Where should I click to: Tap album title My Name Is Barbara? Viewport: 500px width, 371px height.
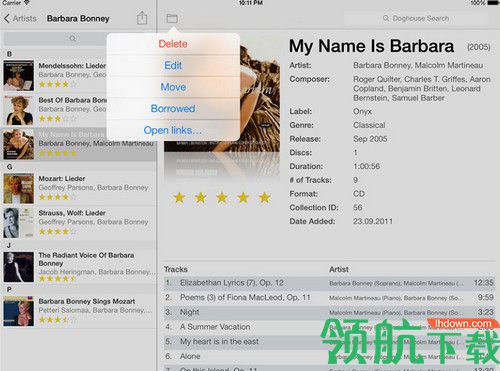click(x=371, y=46)
